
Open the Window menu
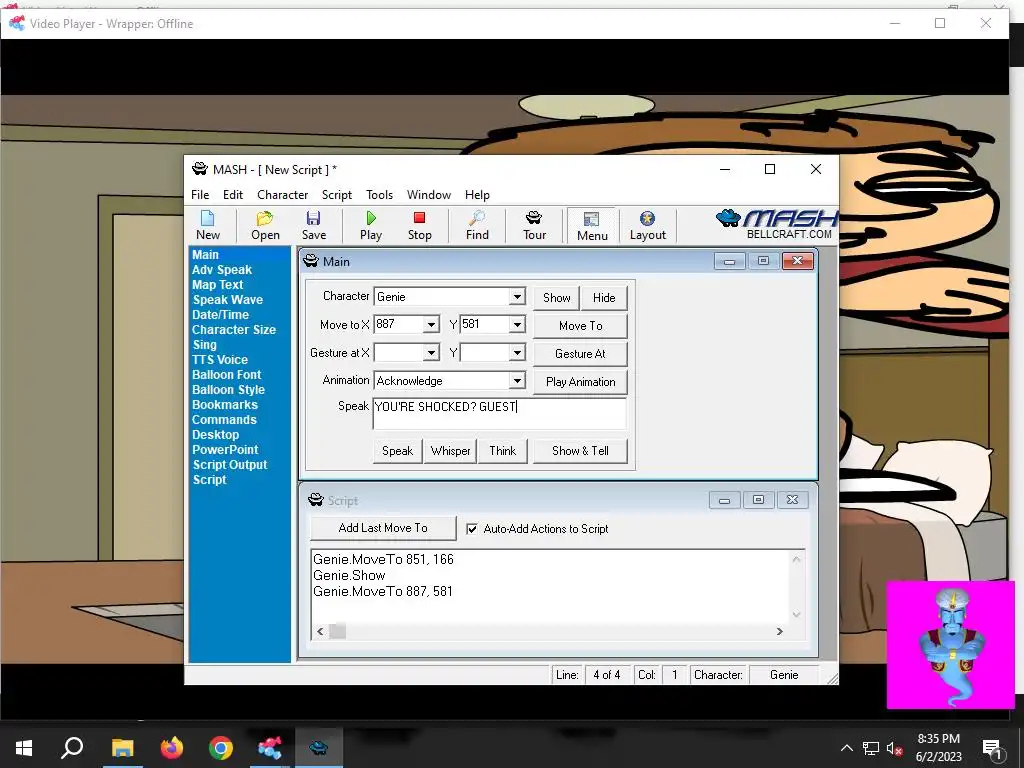(x=428, y=195)
